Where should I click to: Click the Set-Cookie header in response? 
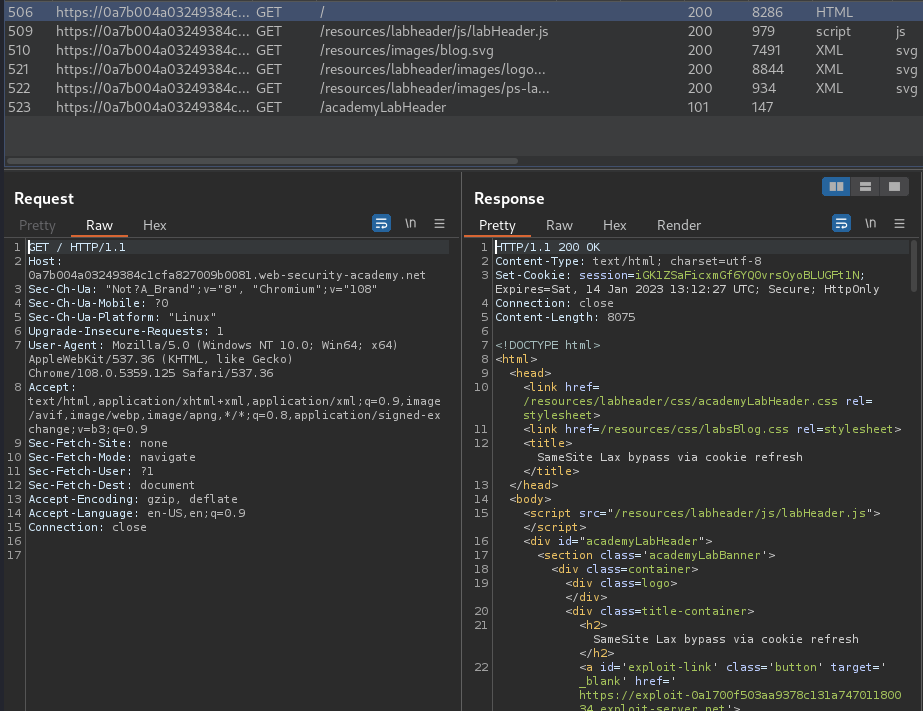tap(687, 283)
